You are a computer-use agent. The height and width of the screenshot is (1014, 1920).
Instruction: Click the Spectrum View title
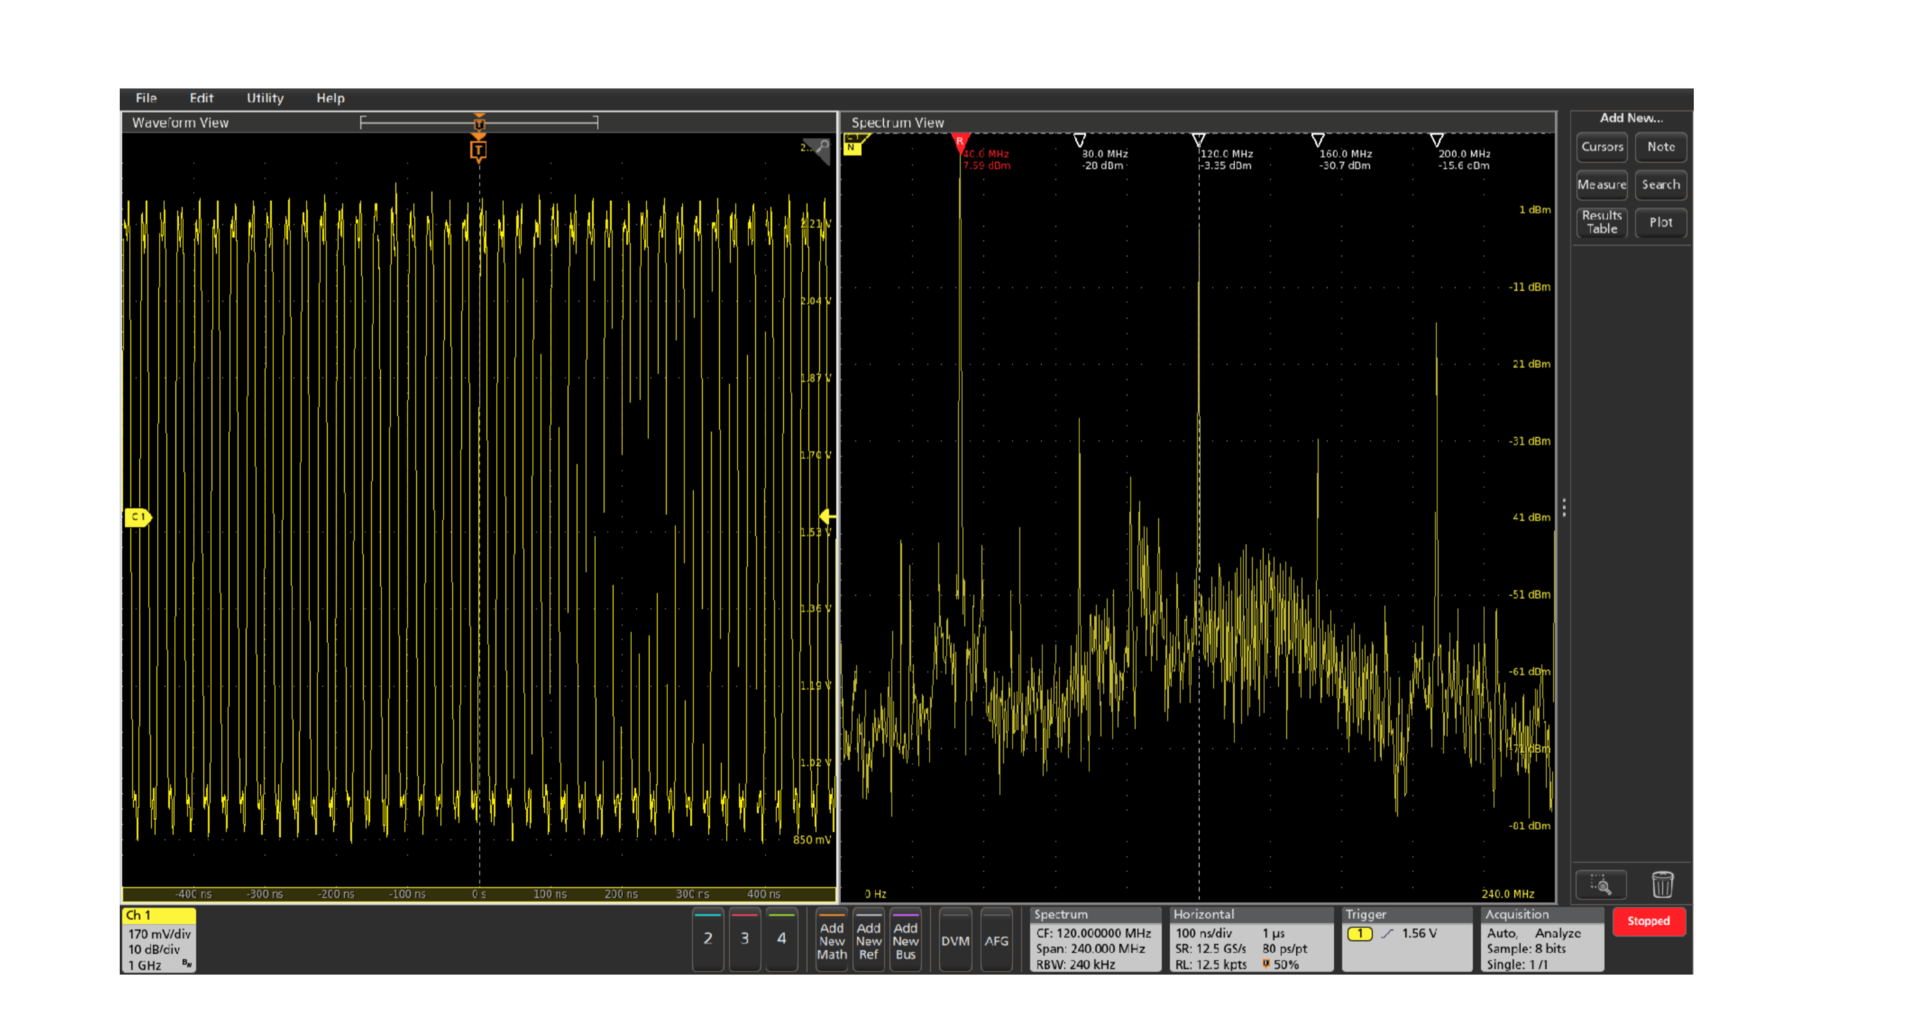898,123
